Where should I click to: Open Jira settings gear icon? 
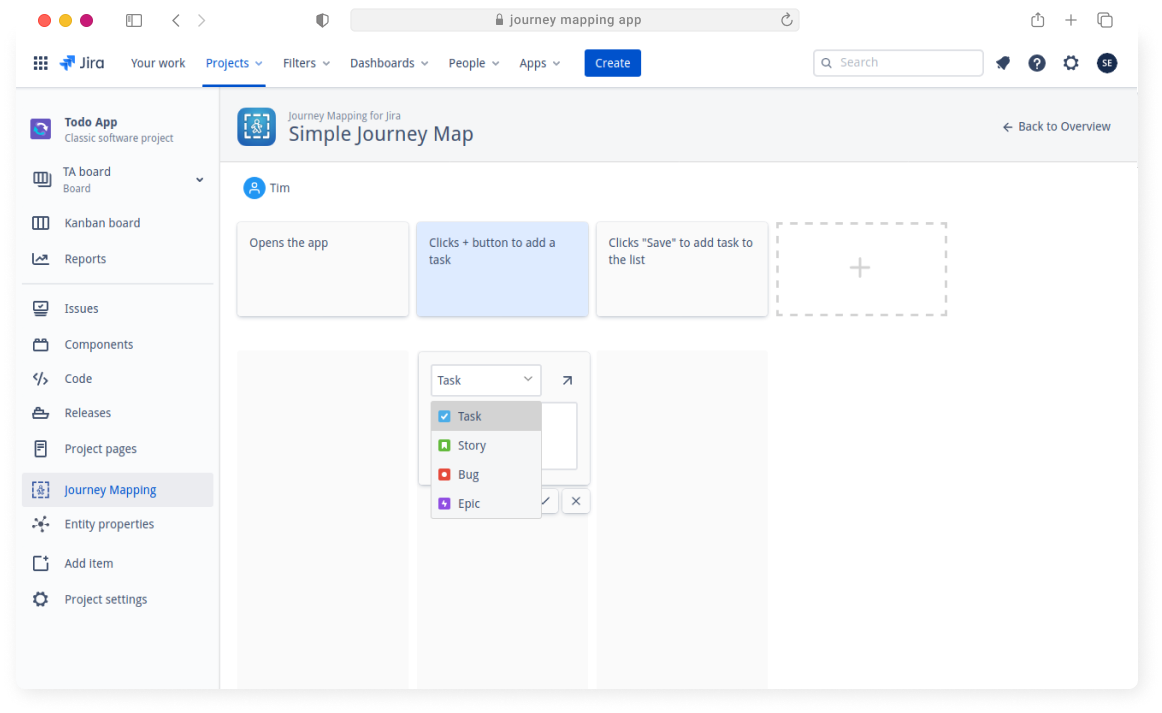pyautogui.click(x=1071, y=63)
